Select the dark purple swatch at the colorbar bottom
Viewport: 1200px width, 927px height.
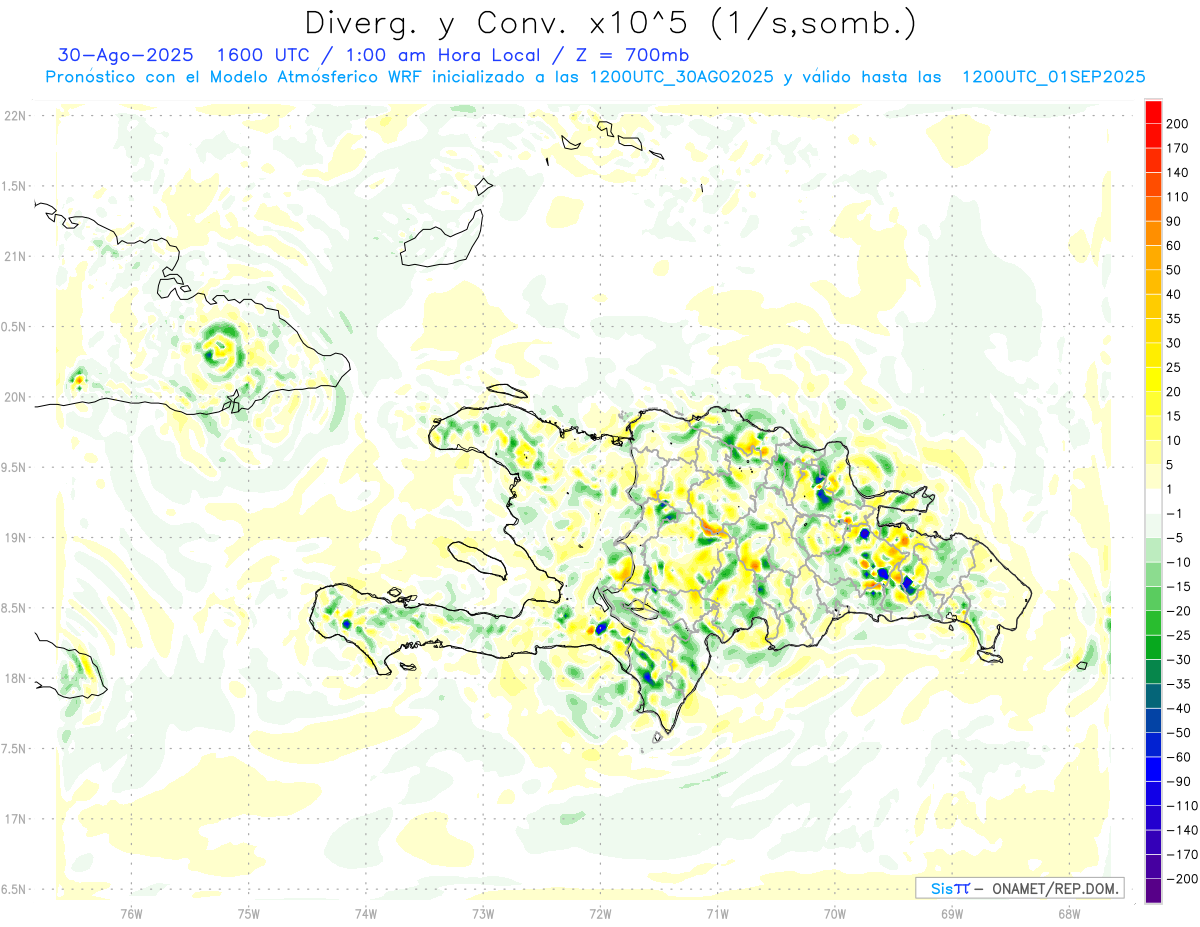pos(1153,891)
